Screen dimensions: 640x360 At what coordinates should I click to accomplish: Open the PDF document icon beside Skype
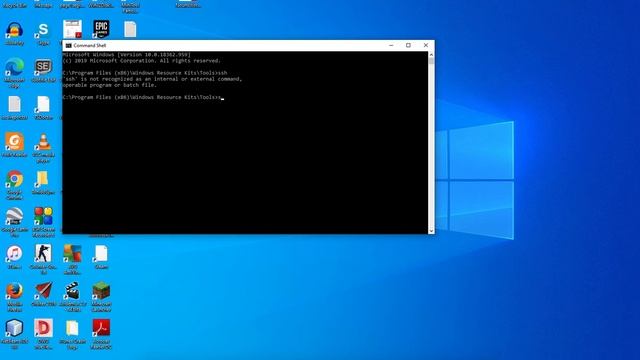point(72,29)
